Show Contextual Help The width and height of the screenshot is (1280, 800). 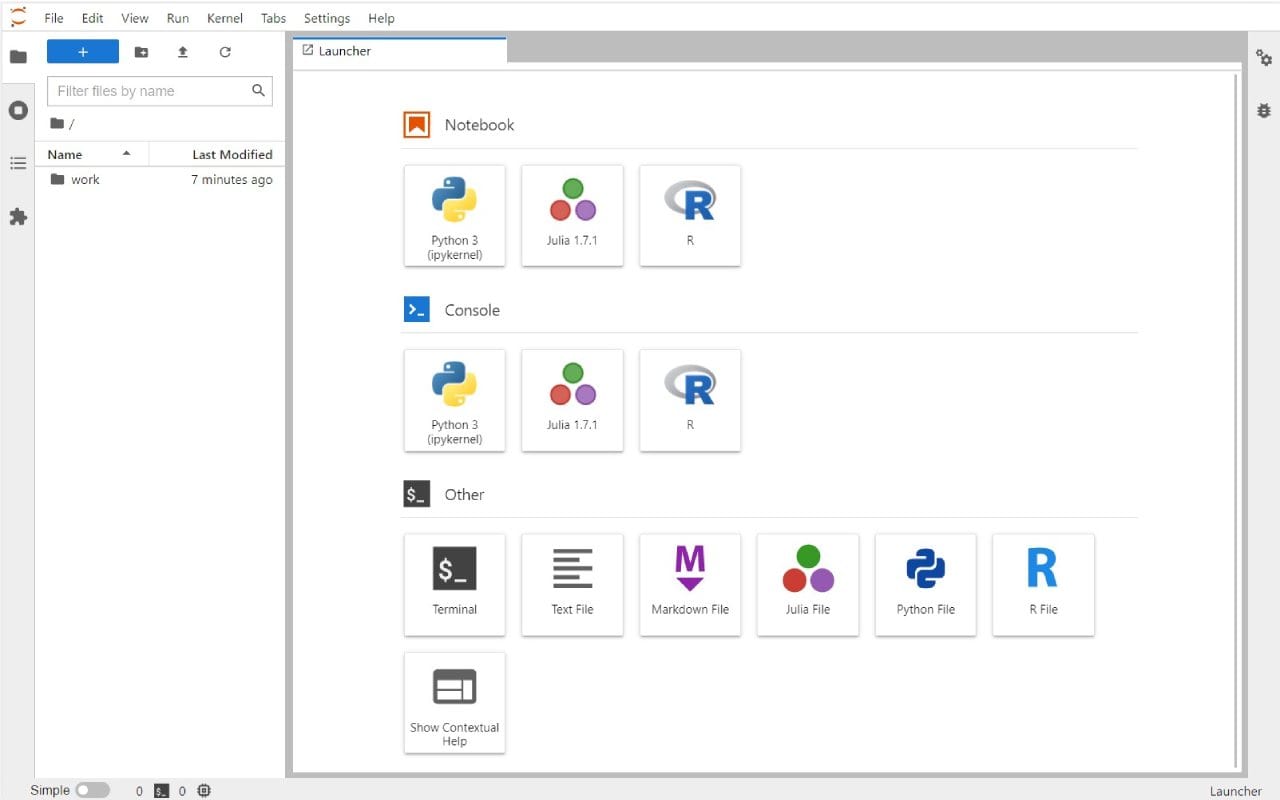point(455,702)
